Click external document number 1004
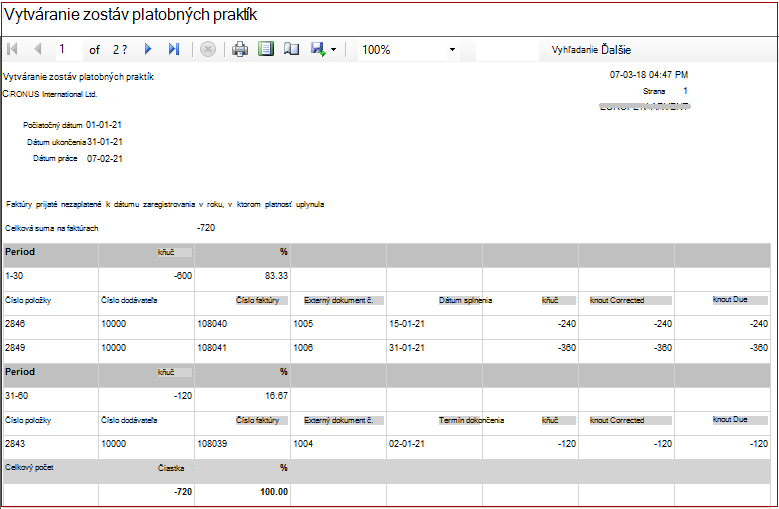The height and width of the screenshot is (509, 779). pyautogui.click(x=303, y=443)
